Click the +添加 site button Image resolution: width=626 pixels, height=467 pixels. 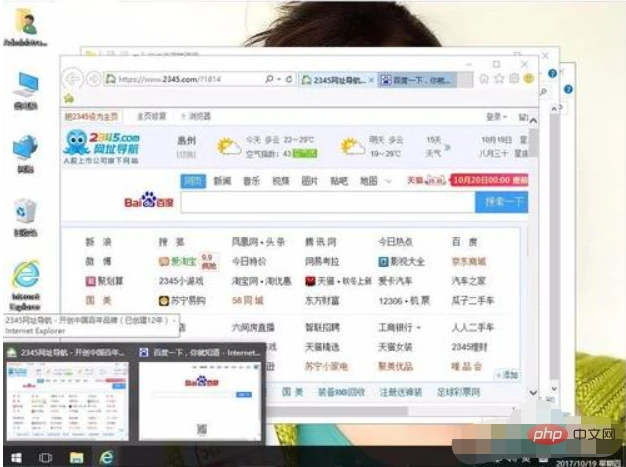click(x=507, y=375)
